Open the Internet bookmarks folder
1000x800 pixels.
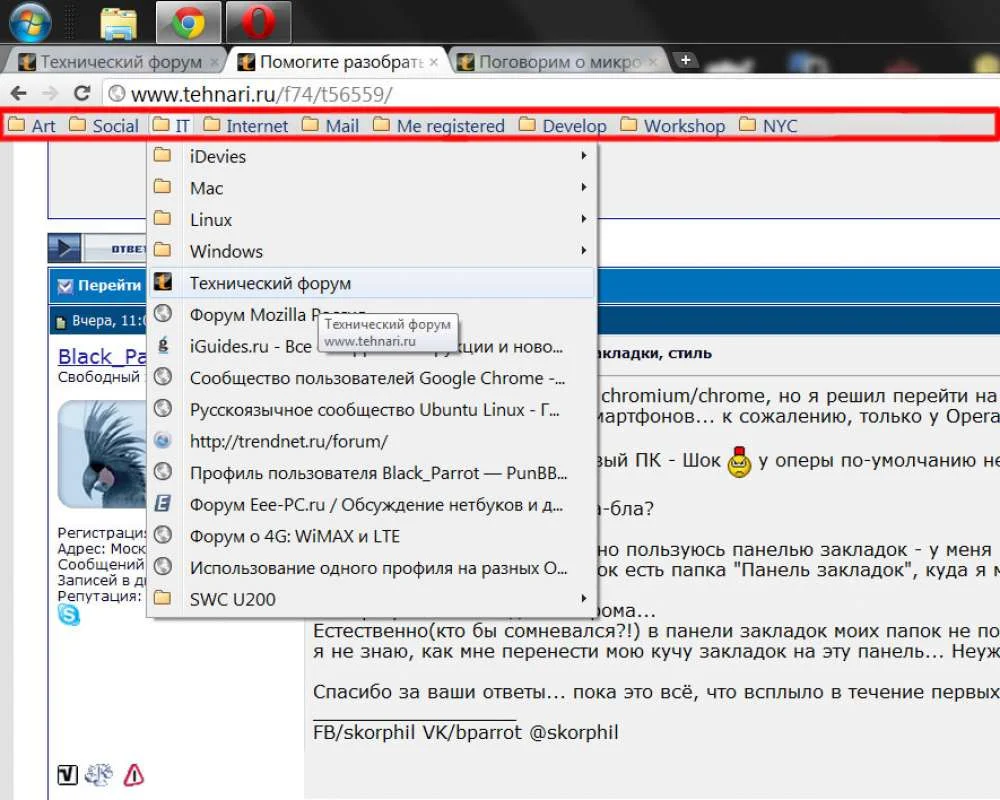[246, 126]
